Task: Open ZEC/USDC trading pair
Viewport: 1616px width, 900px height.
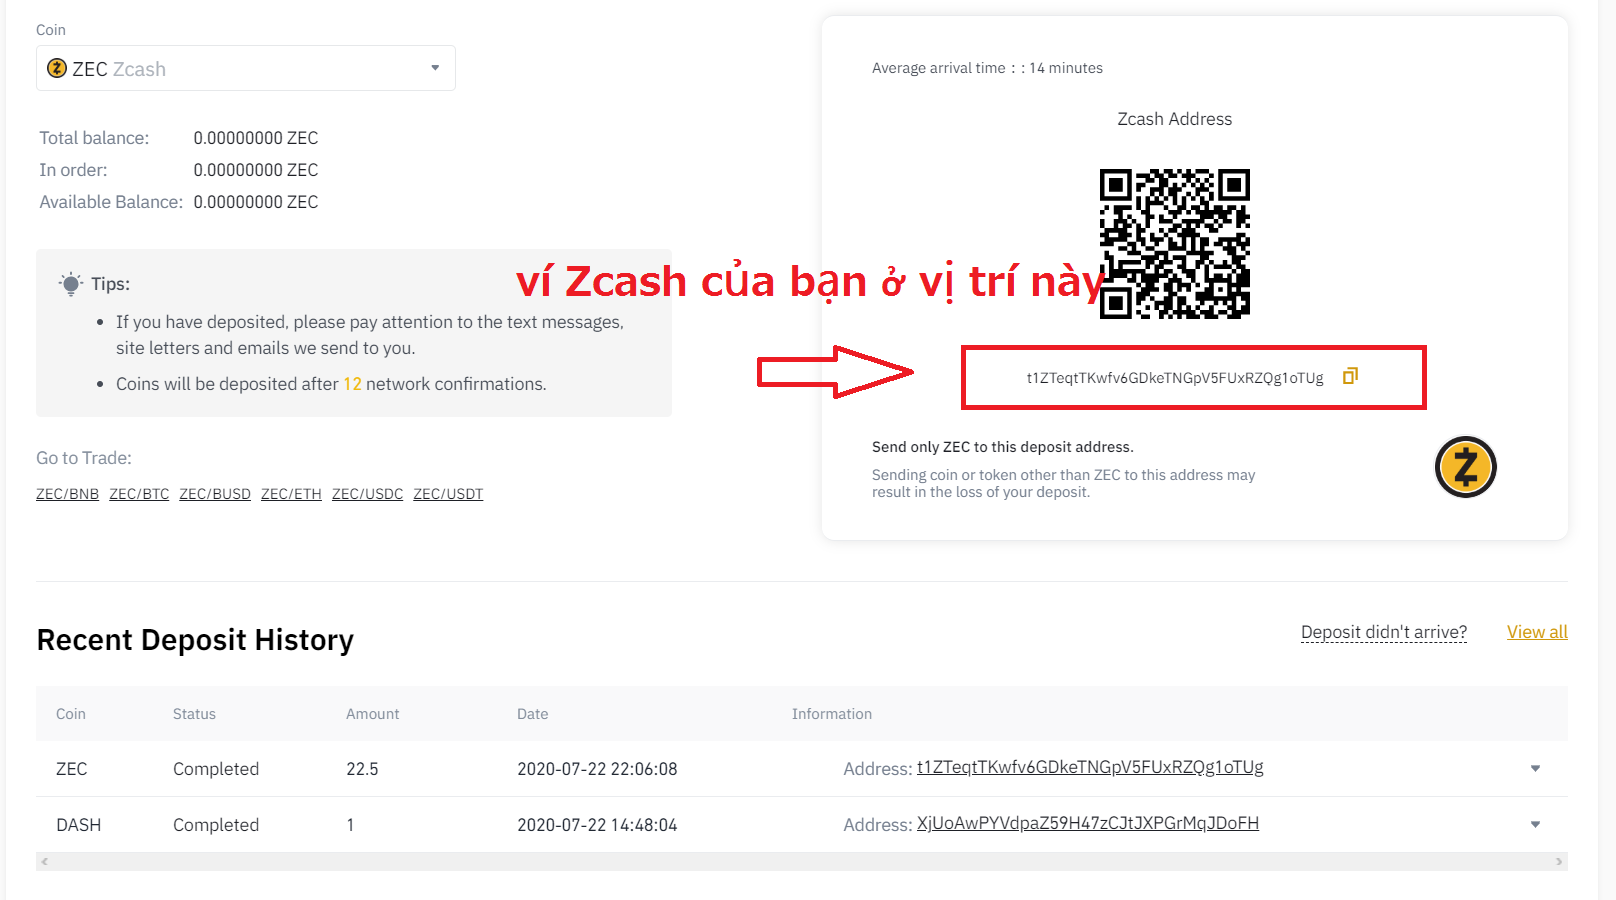Action: click(367, 494)
